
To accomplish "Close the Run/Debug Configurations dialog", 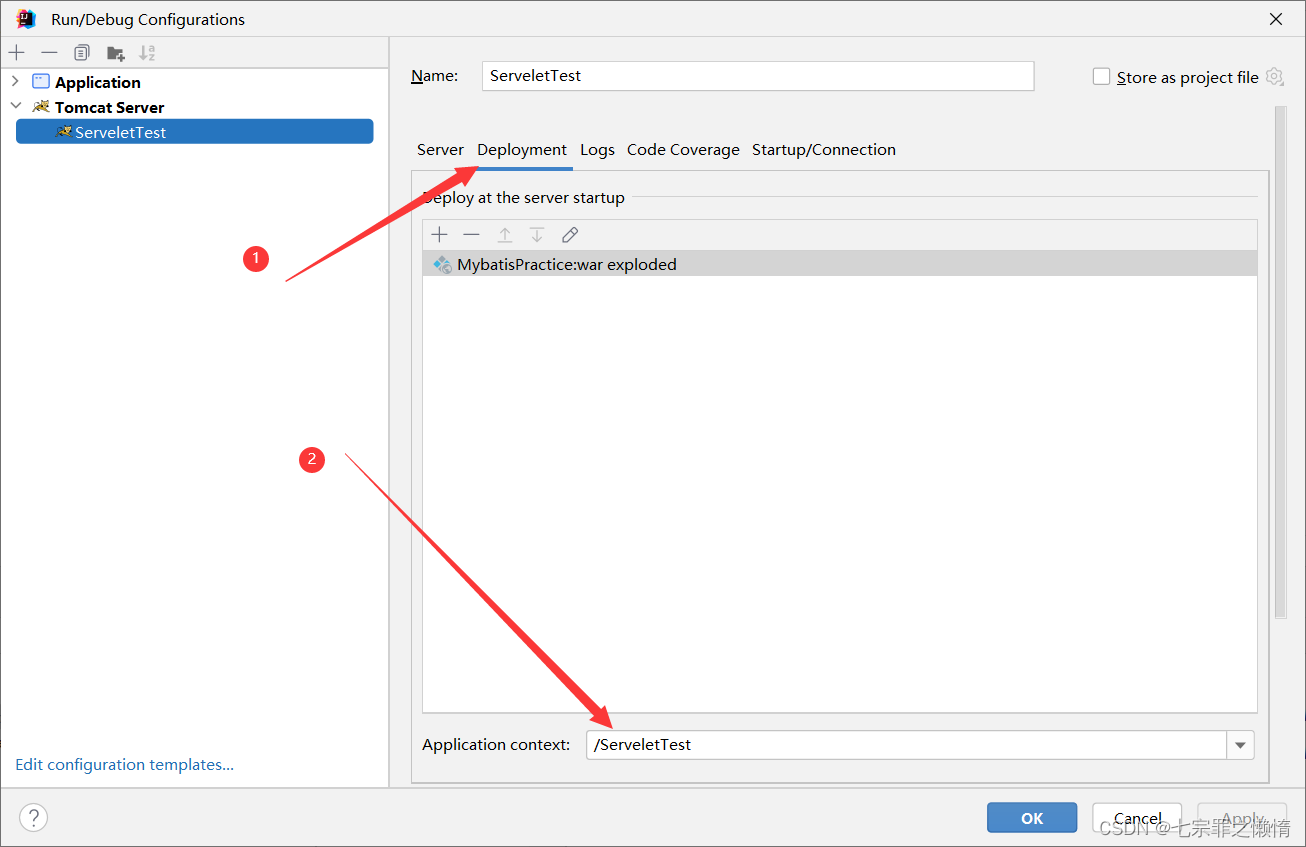I will 1276,19.
